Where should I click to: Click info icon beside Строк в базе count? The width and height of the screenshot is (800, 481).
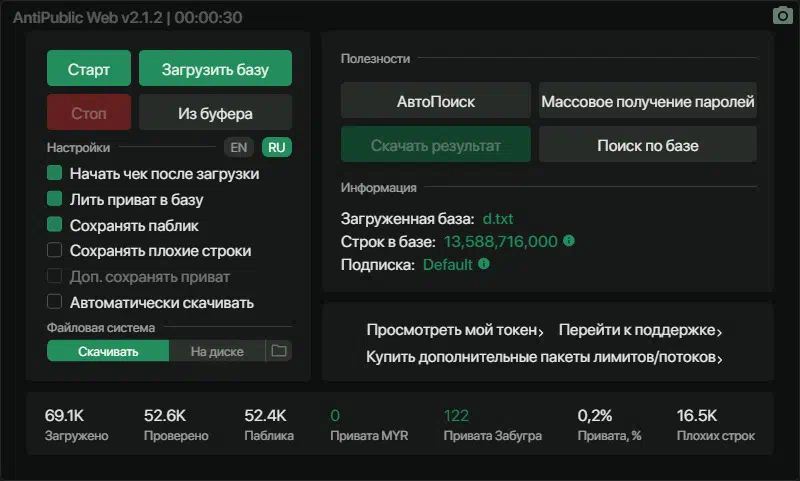click(568, 240)
